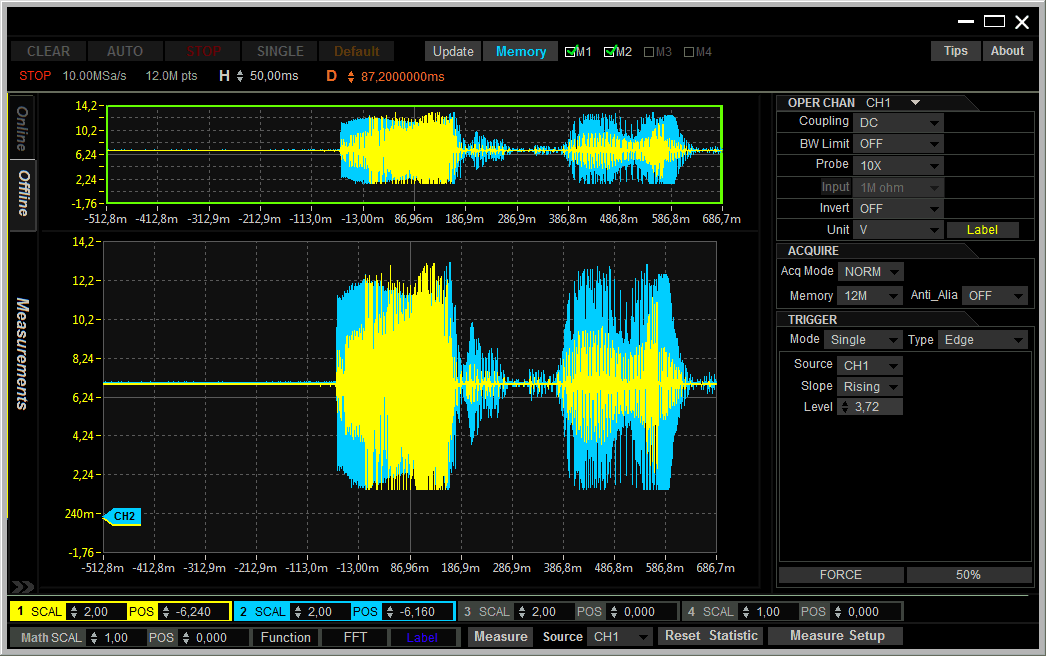1046x656 pixels.
Task: Open the Probe 10X dropdown
Action: 899,166
